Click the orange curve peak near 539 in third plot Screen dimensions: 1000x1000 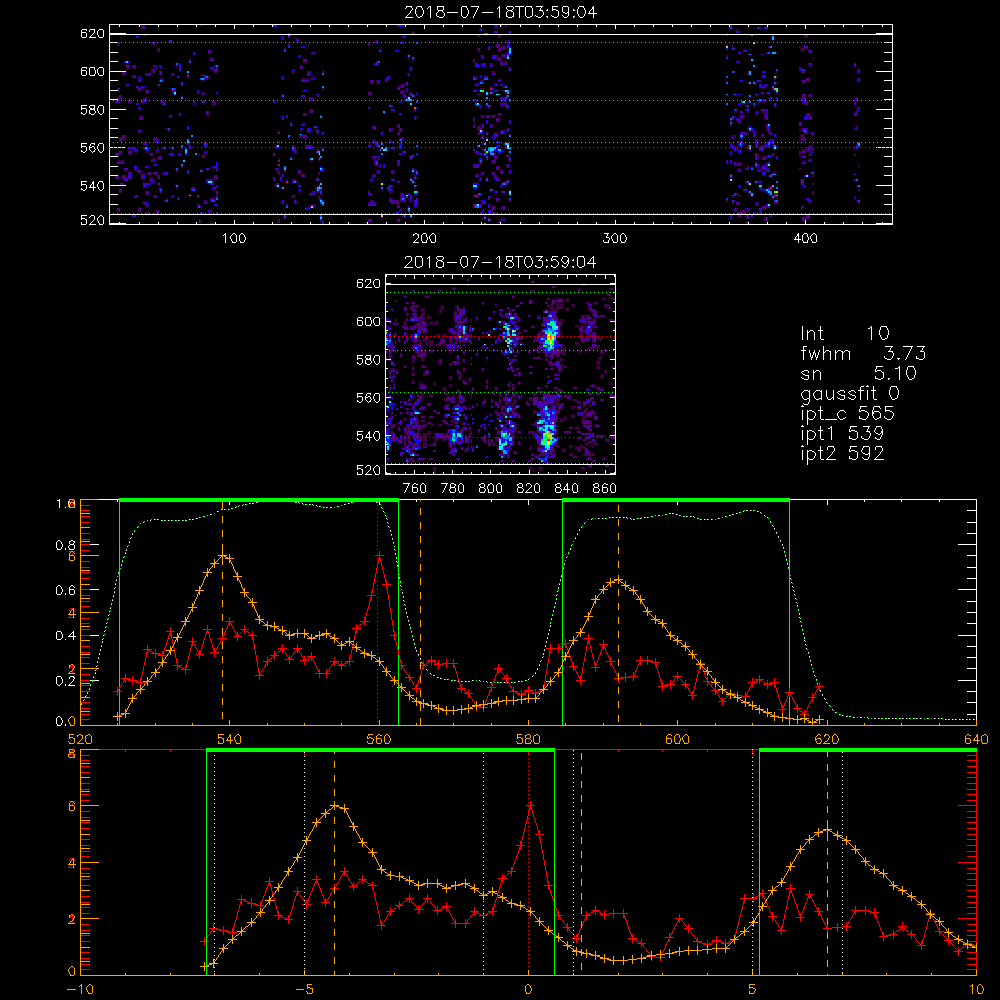click(x=223, y=555)
